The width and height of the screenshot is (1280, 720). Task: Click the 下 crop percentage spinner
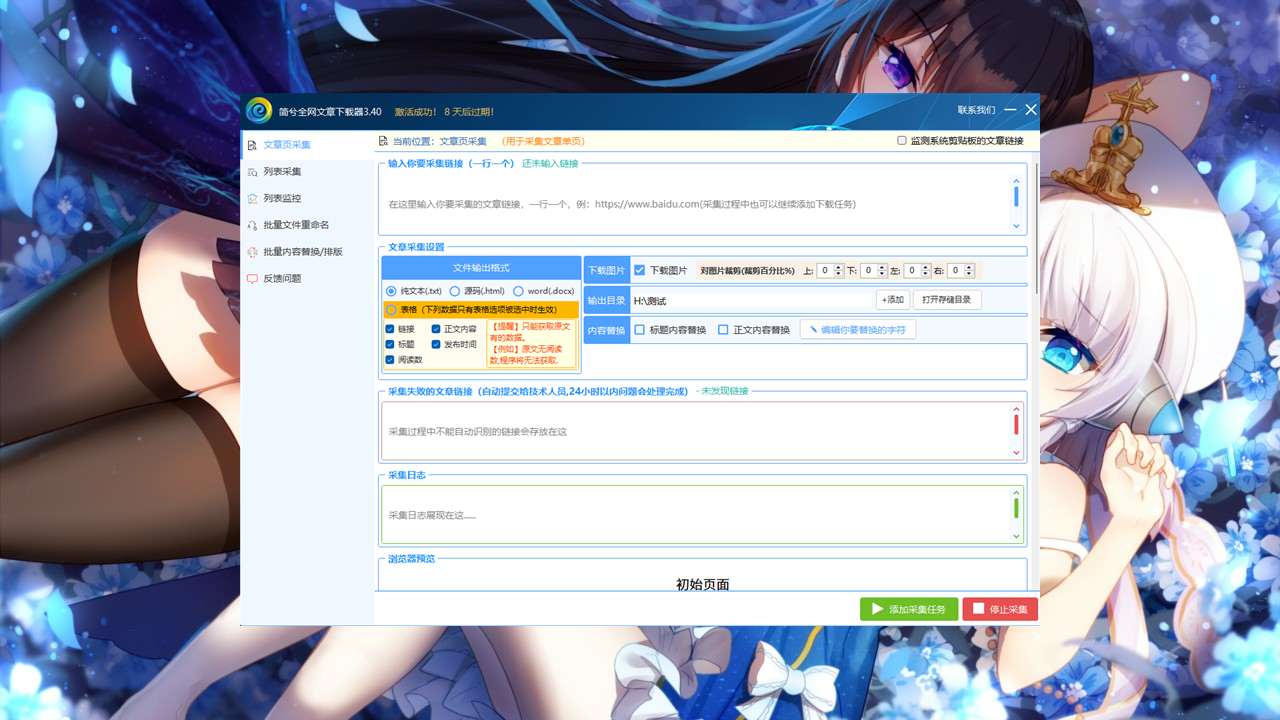(874, 270)
